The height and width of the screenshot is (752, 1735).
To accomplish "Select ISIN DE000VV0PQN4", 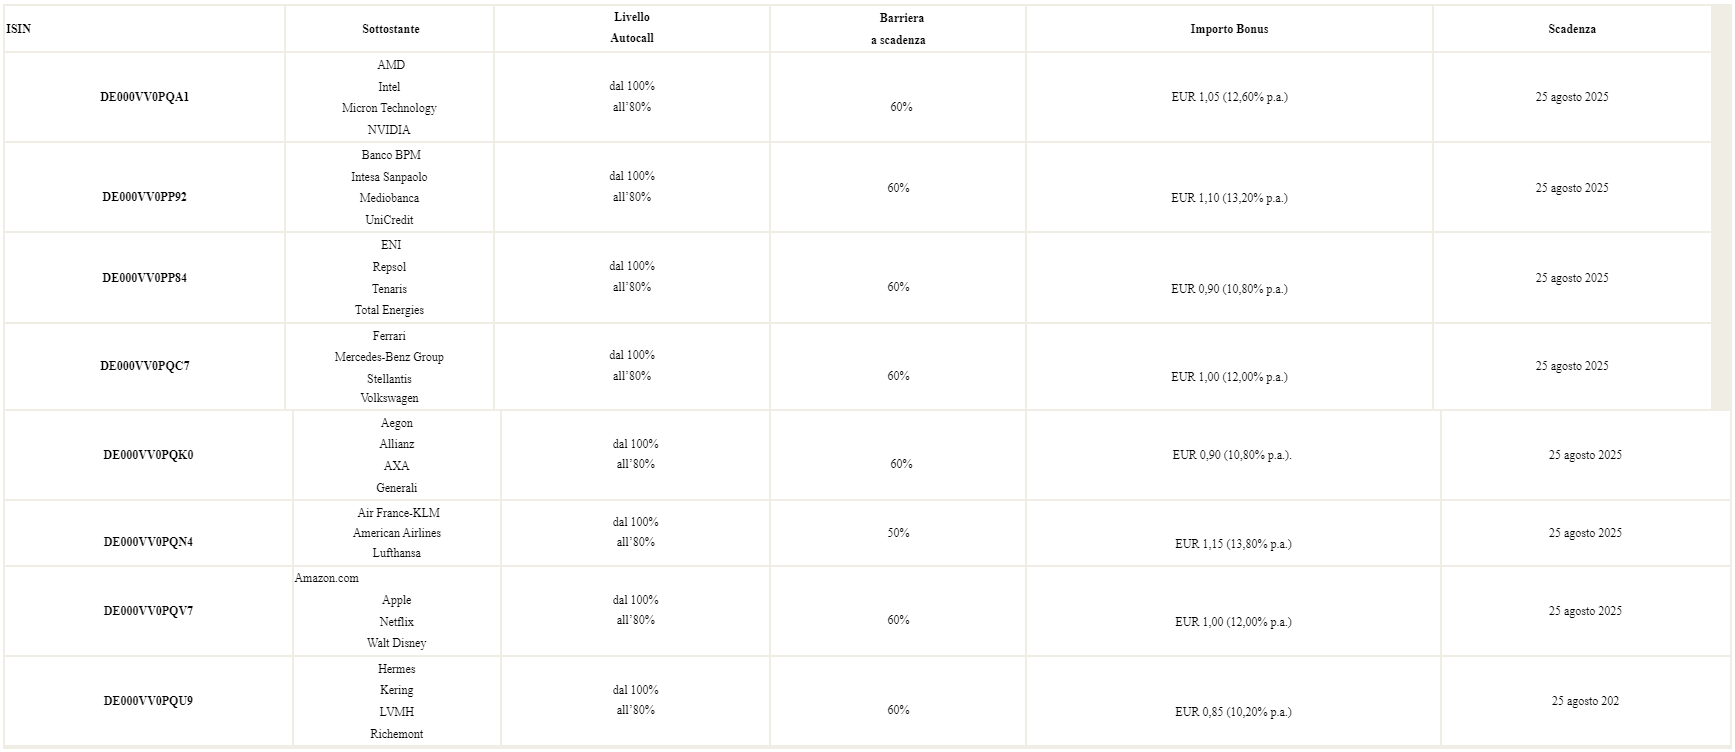I will tap(148, 542).
